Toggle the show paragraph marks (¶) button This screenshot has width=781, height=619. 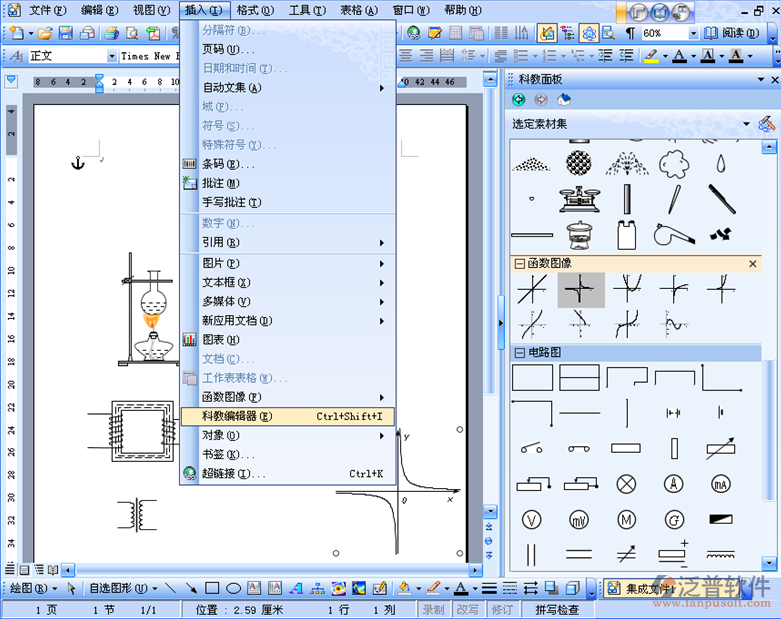coord(630,33)
